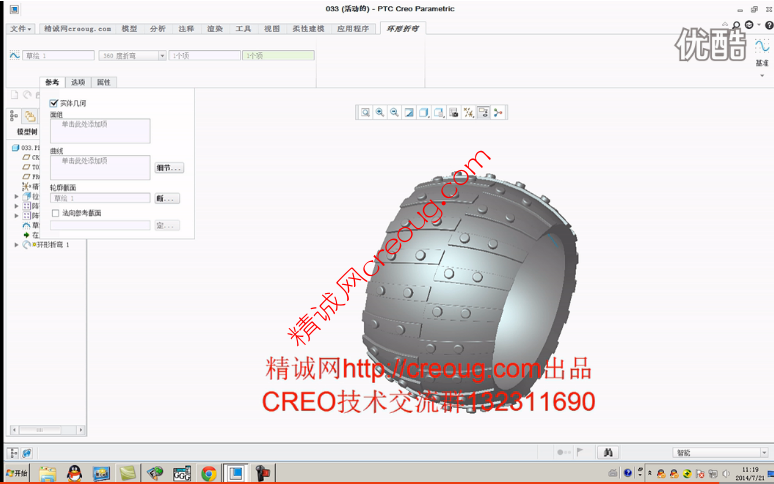Expand the 环形折弯 1 tree node
The height and width of the screenshot is (484, 774).
(16, 245)
